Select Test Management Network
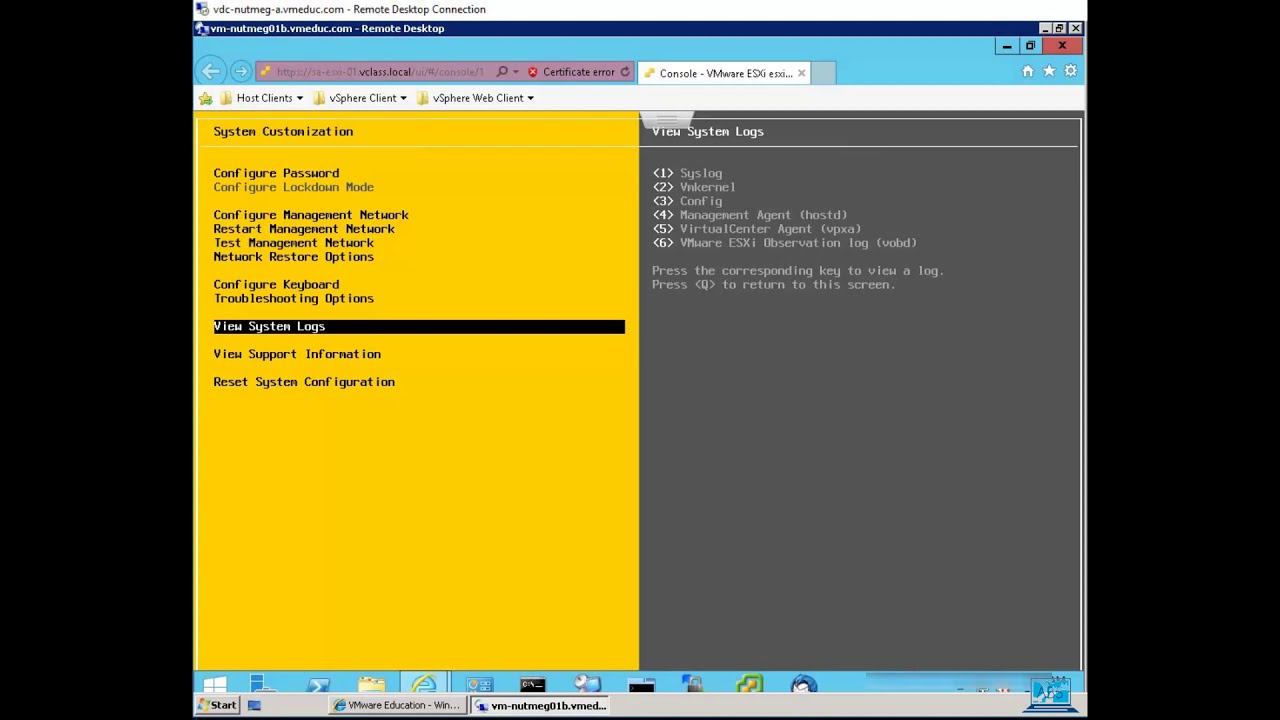 [x=293, y=243]
